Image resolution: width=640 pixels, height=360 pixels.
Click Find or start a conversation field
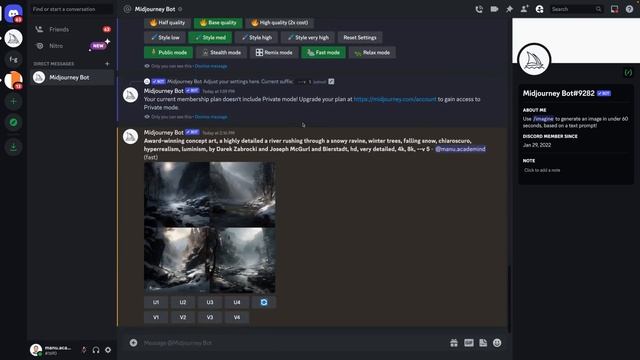pyautogui.click(x=72, y=9)
